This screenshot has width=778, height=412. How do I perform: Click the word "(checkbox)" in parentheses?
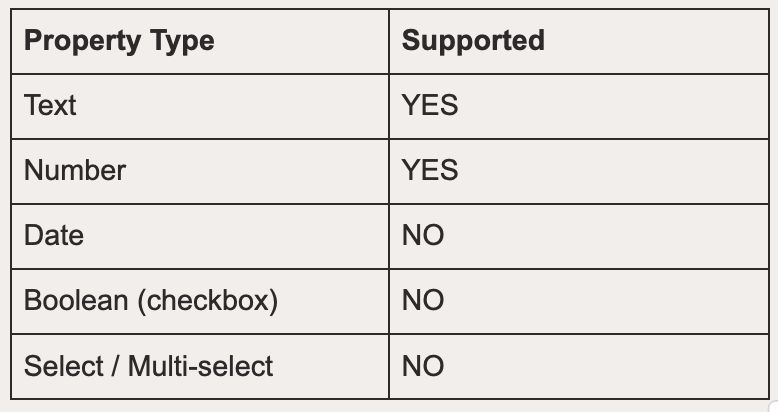(x=207, y=301)
